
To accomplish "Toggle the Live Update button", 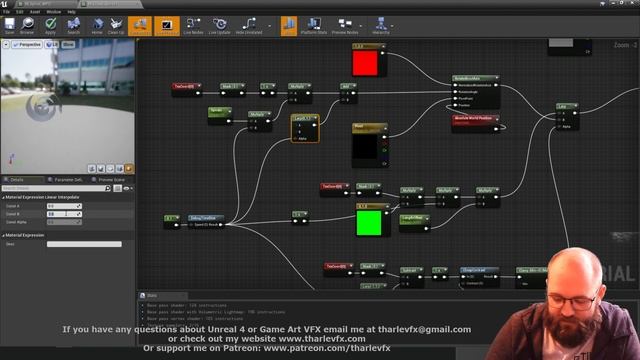I will pyautogui.click(x=220, y=26).
